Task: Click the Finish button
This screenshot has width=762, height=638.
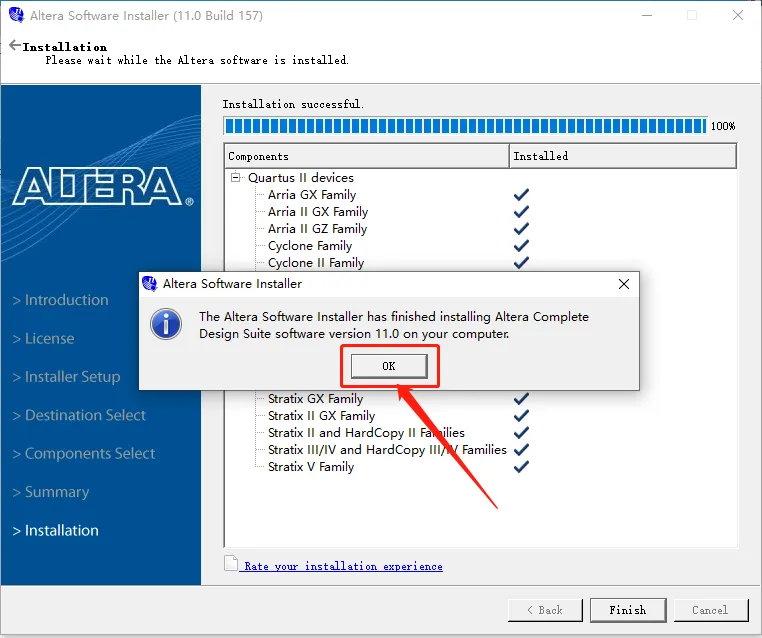Action: (628, 610)
